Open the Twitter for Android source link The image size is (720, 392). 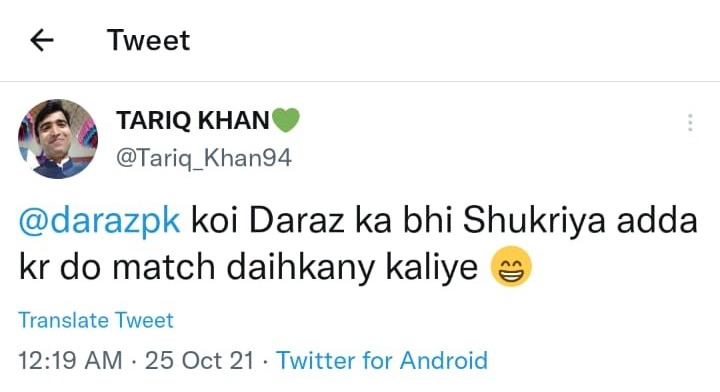coord(382,360)
